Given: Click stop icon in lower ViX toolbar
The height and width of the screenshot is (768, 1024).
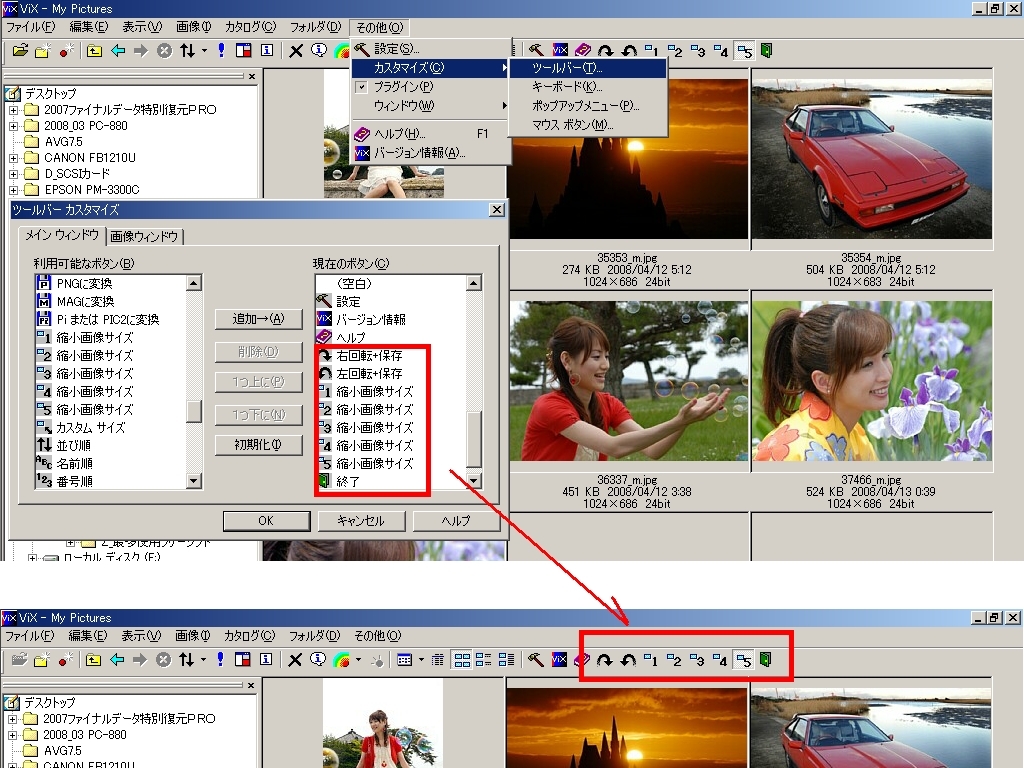Looking at the screenshot, I should tap(163, 660).
